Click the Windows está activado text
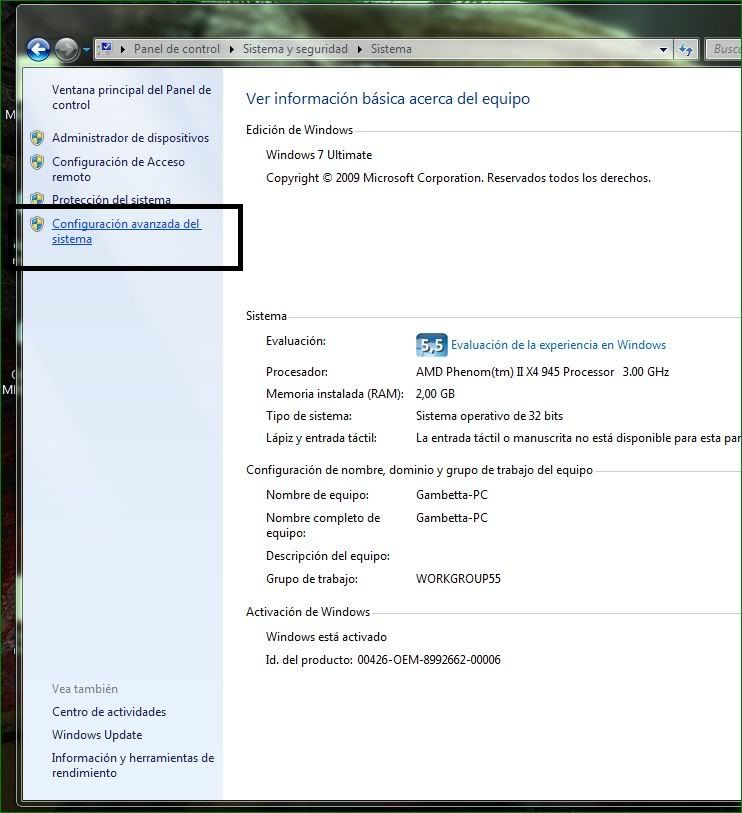Screen dimensions: 742x813 click(326, 637)
